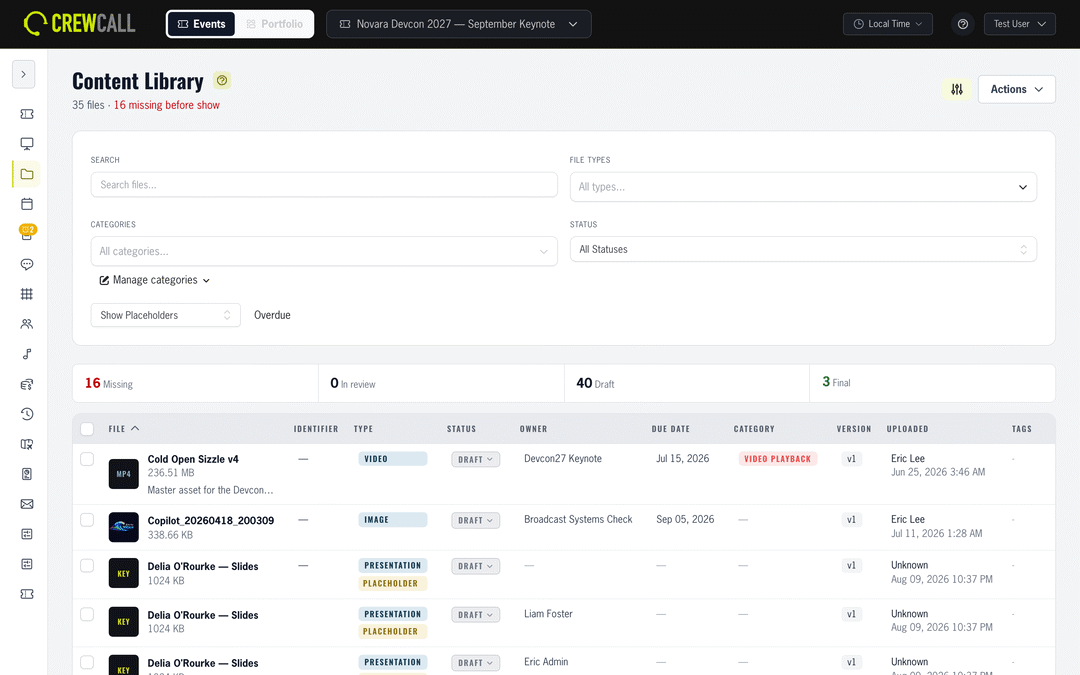Image resolution: width=1080 pixels, height=675 pixels.
Task: Click the VIDEO PLAYBACK category tag
Action: coord(778,459)
